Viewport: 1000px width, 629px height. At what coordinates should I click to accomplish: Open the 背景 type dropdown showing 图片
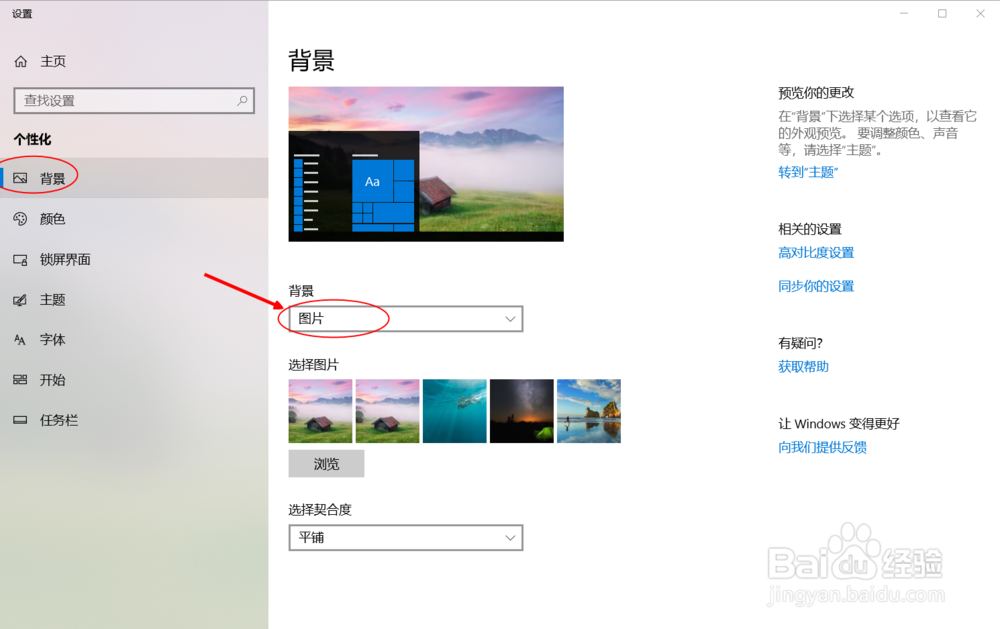pyautogui.click(x=406, y=319)
